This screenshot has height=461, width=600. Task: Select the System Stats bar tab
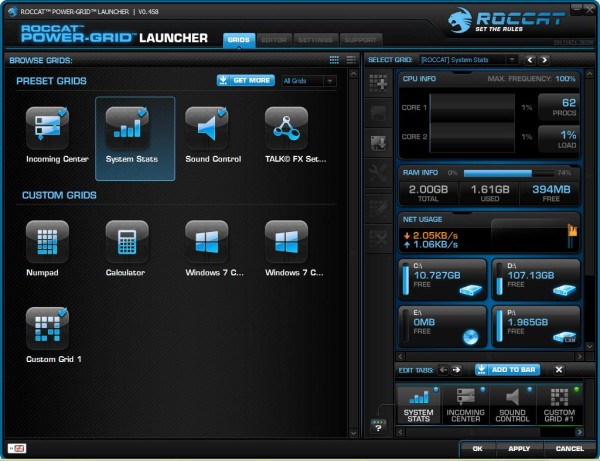tap(418, 405)
